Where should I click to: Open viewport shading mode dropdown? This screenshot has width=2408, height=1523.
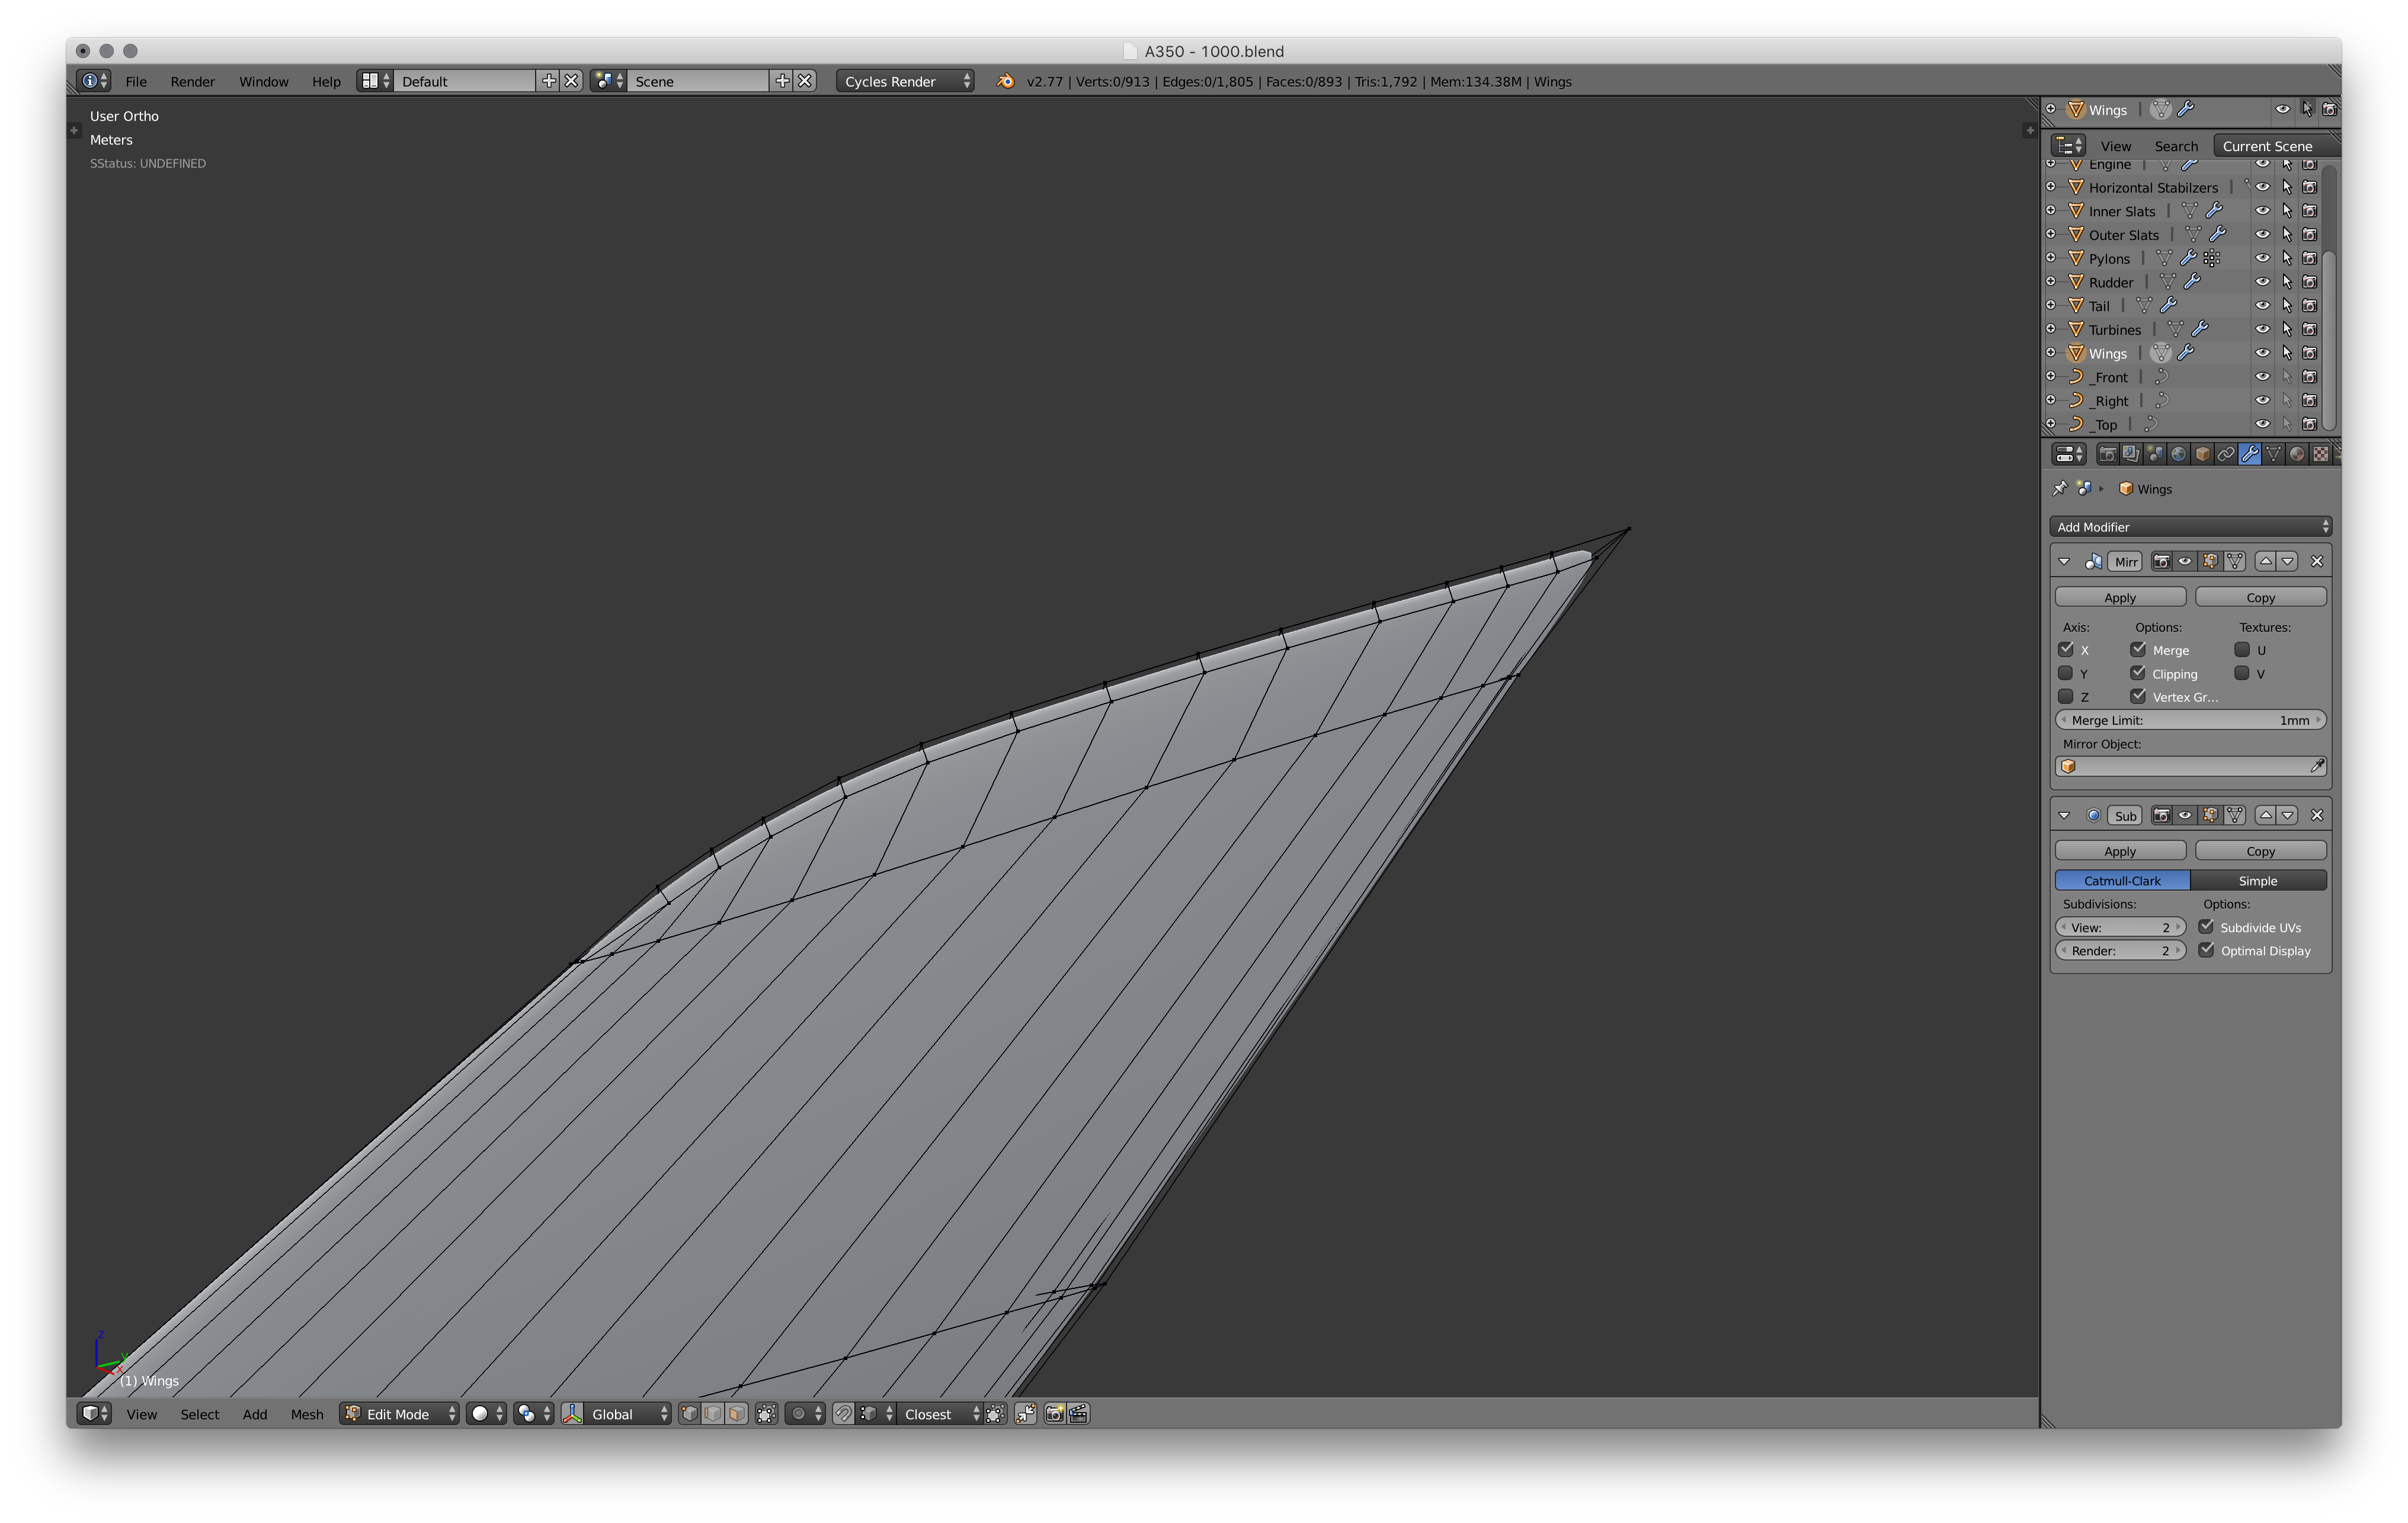pos(487,1413)
